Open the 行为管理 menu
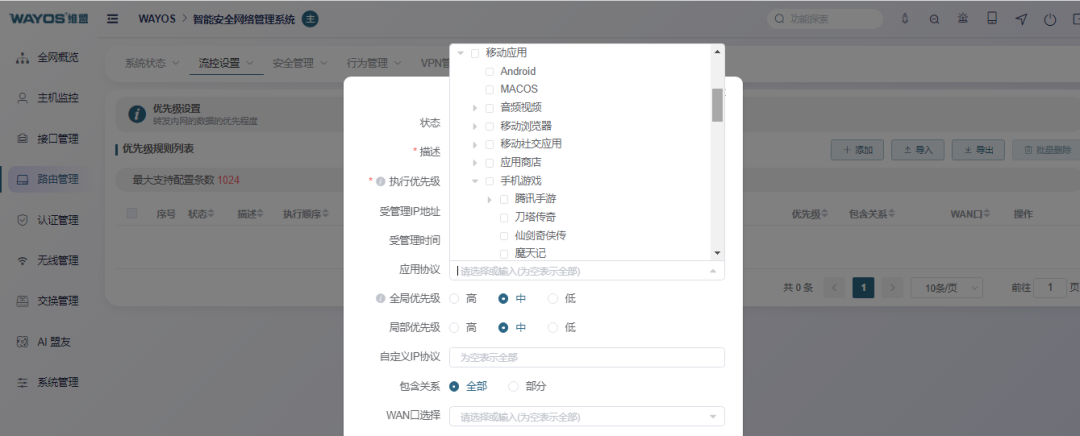Screen dimensions: 1080x436 (374, 63)
